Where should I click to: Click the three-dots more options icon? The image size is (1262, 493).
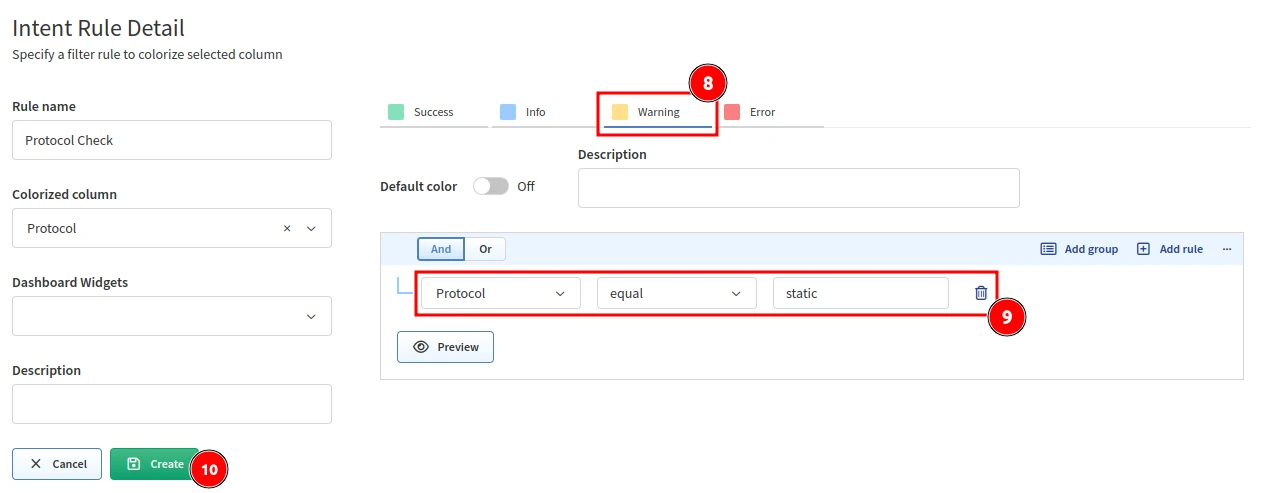[x=1227, y=249]
